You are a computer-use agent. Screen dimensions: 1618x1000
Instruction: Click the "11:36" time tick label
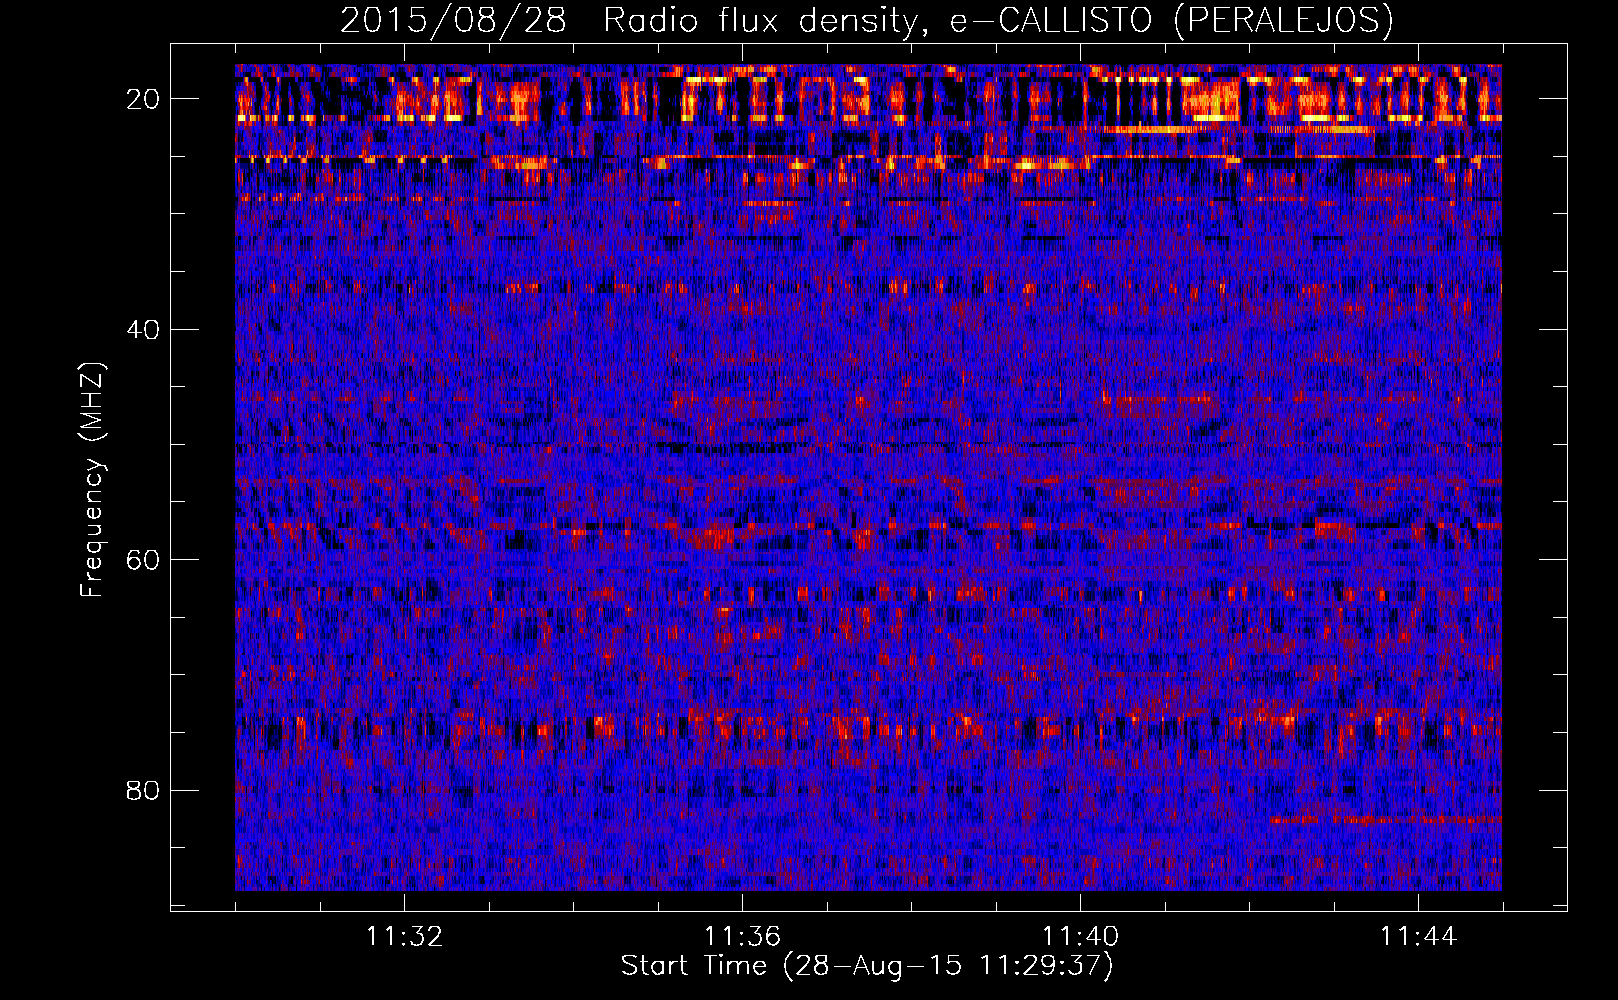[742, 937]
